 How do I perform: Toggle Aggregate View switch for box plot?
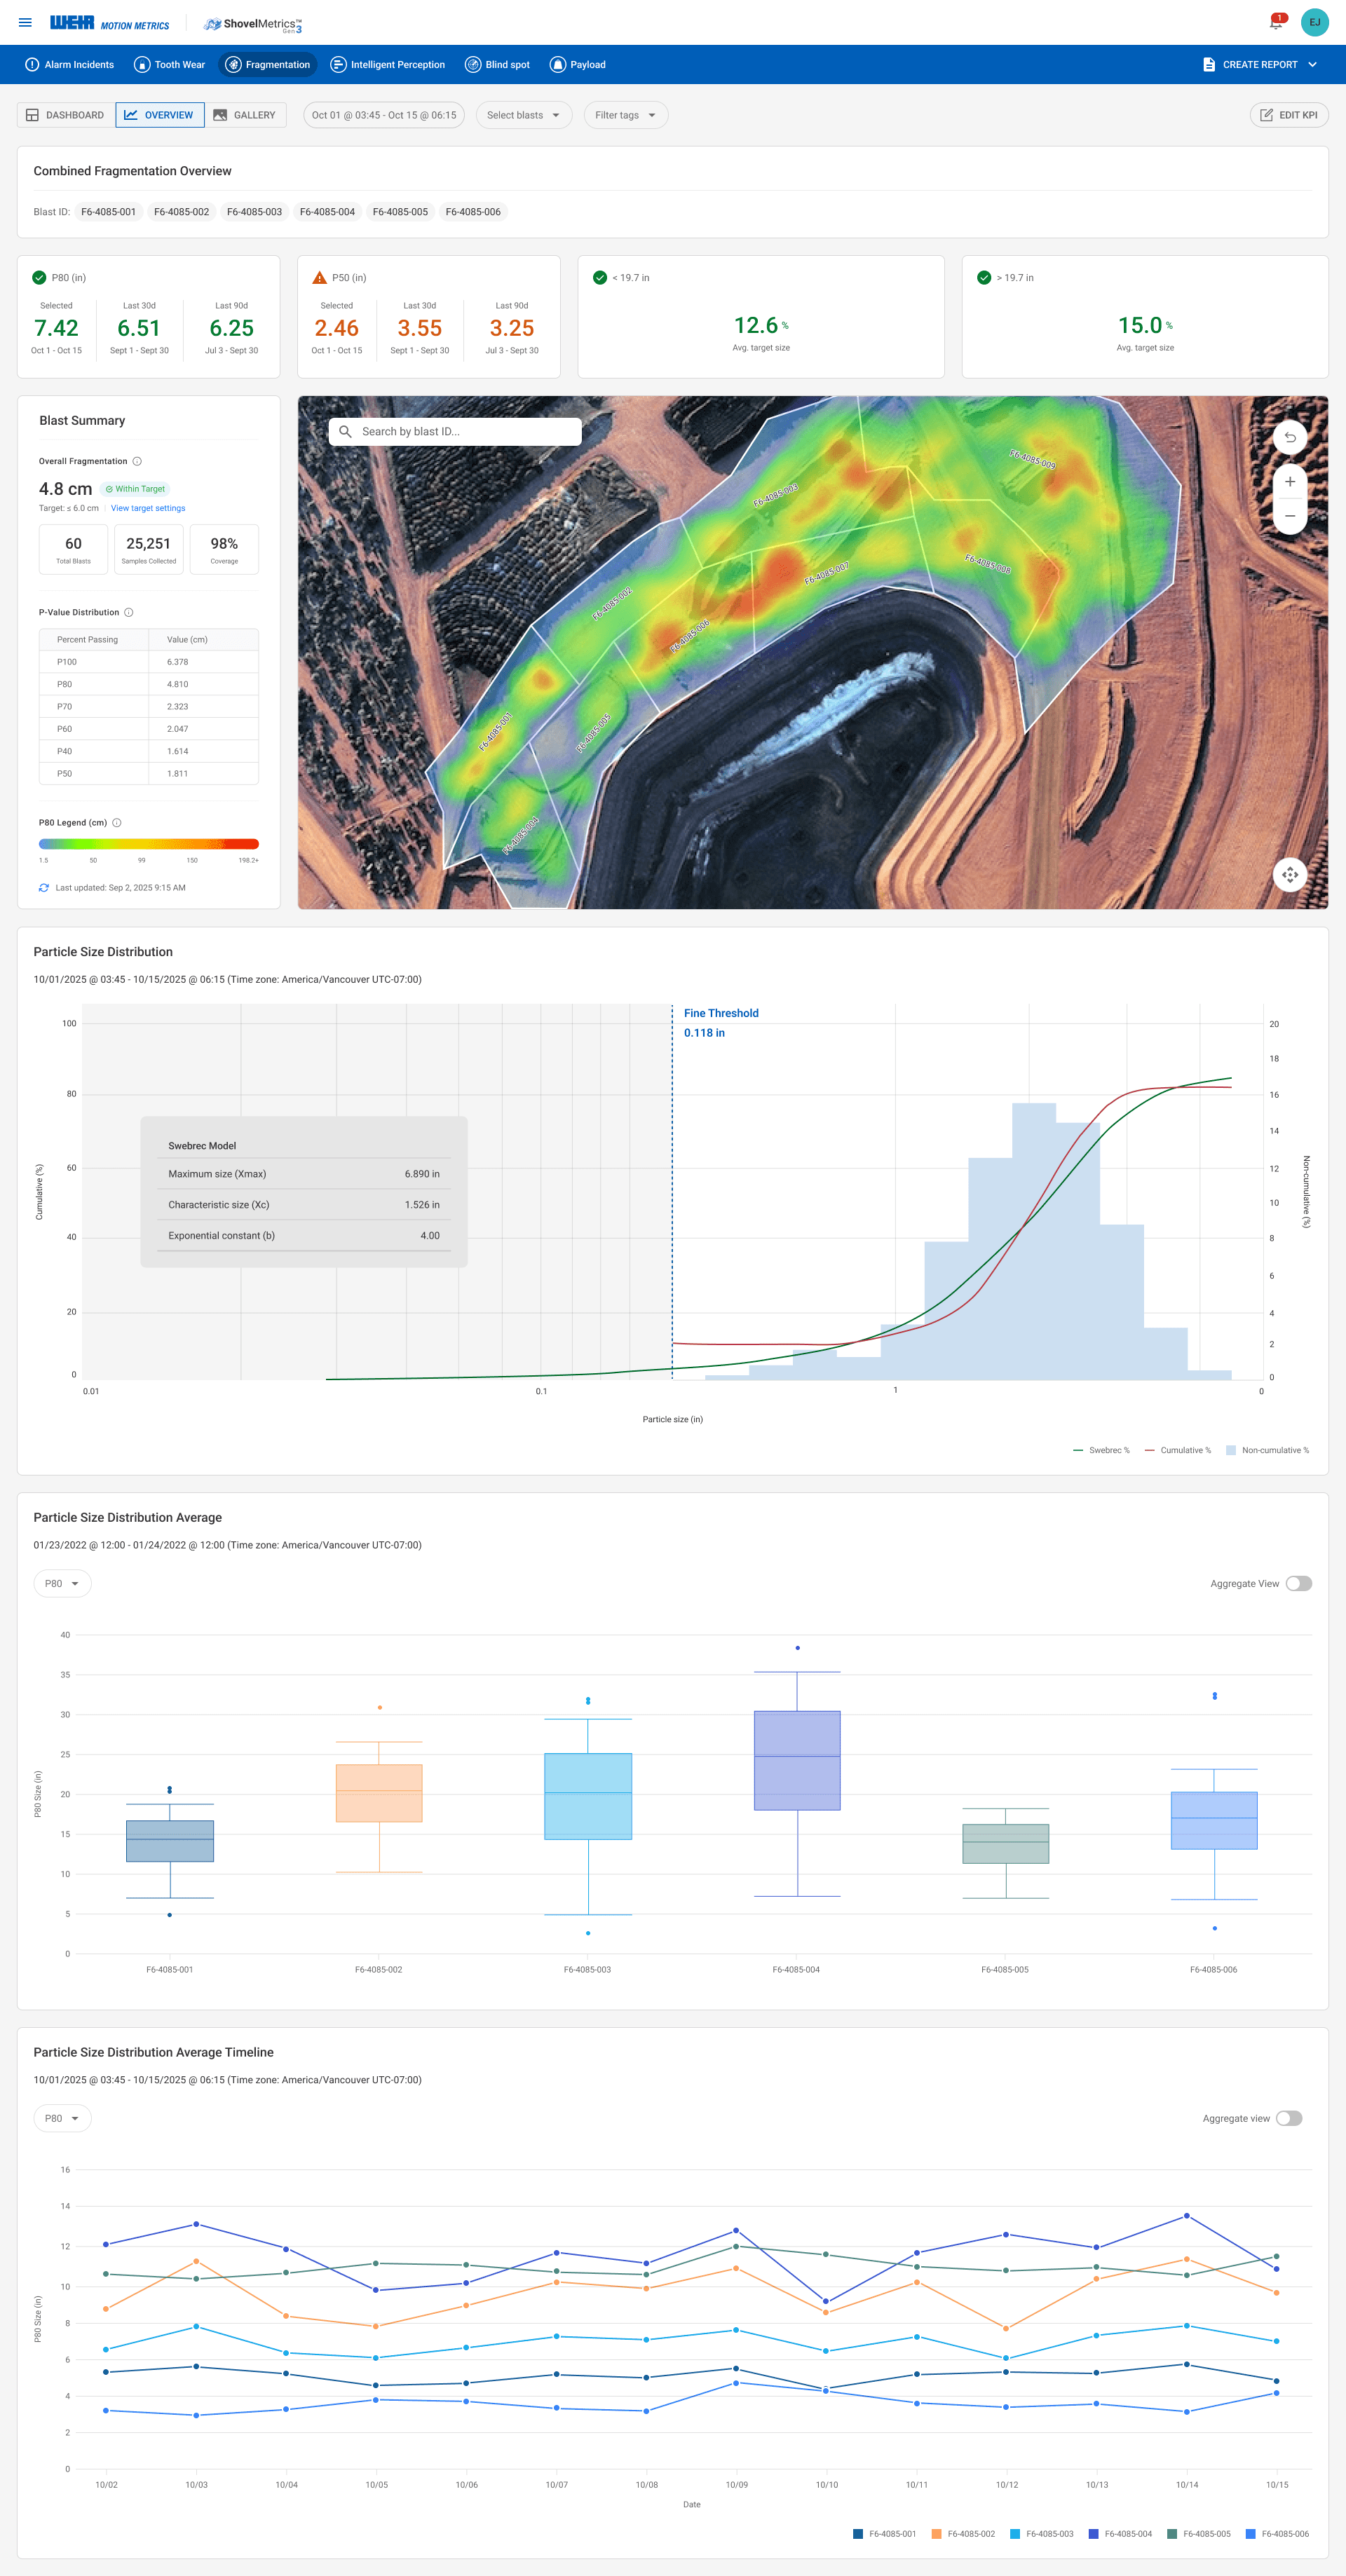click(x=1298, y=1583)
